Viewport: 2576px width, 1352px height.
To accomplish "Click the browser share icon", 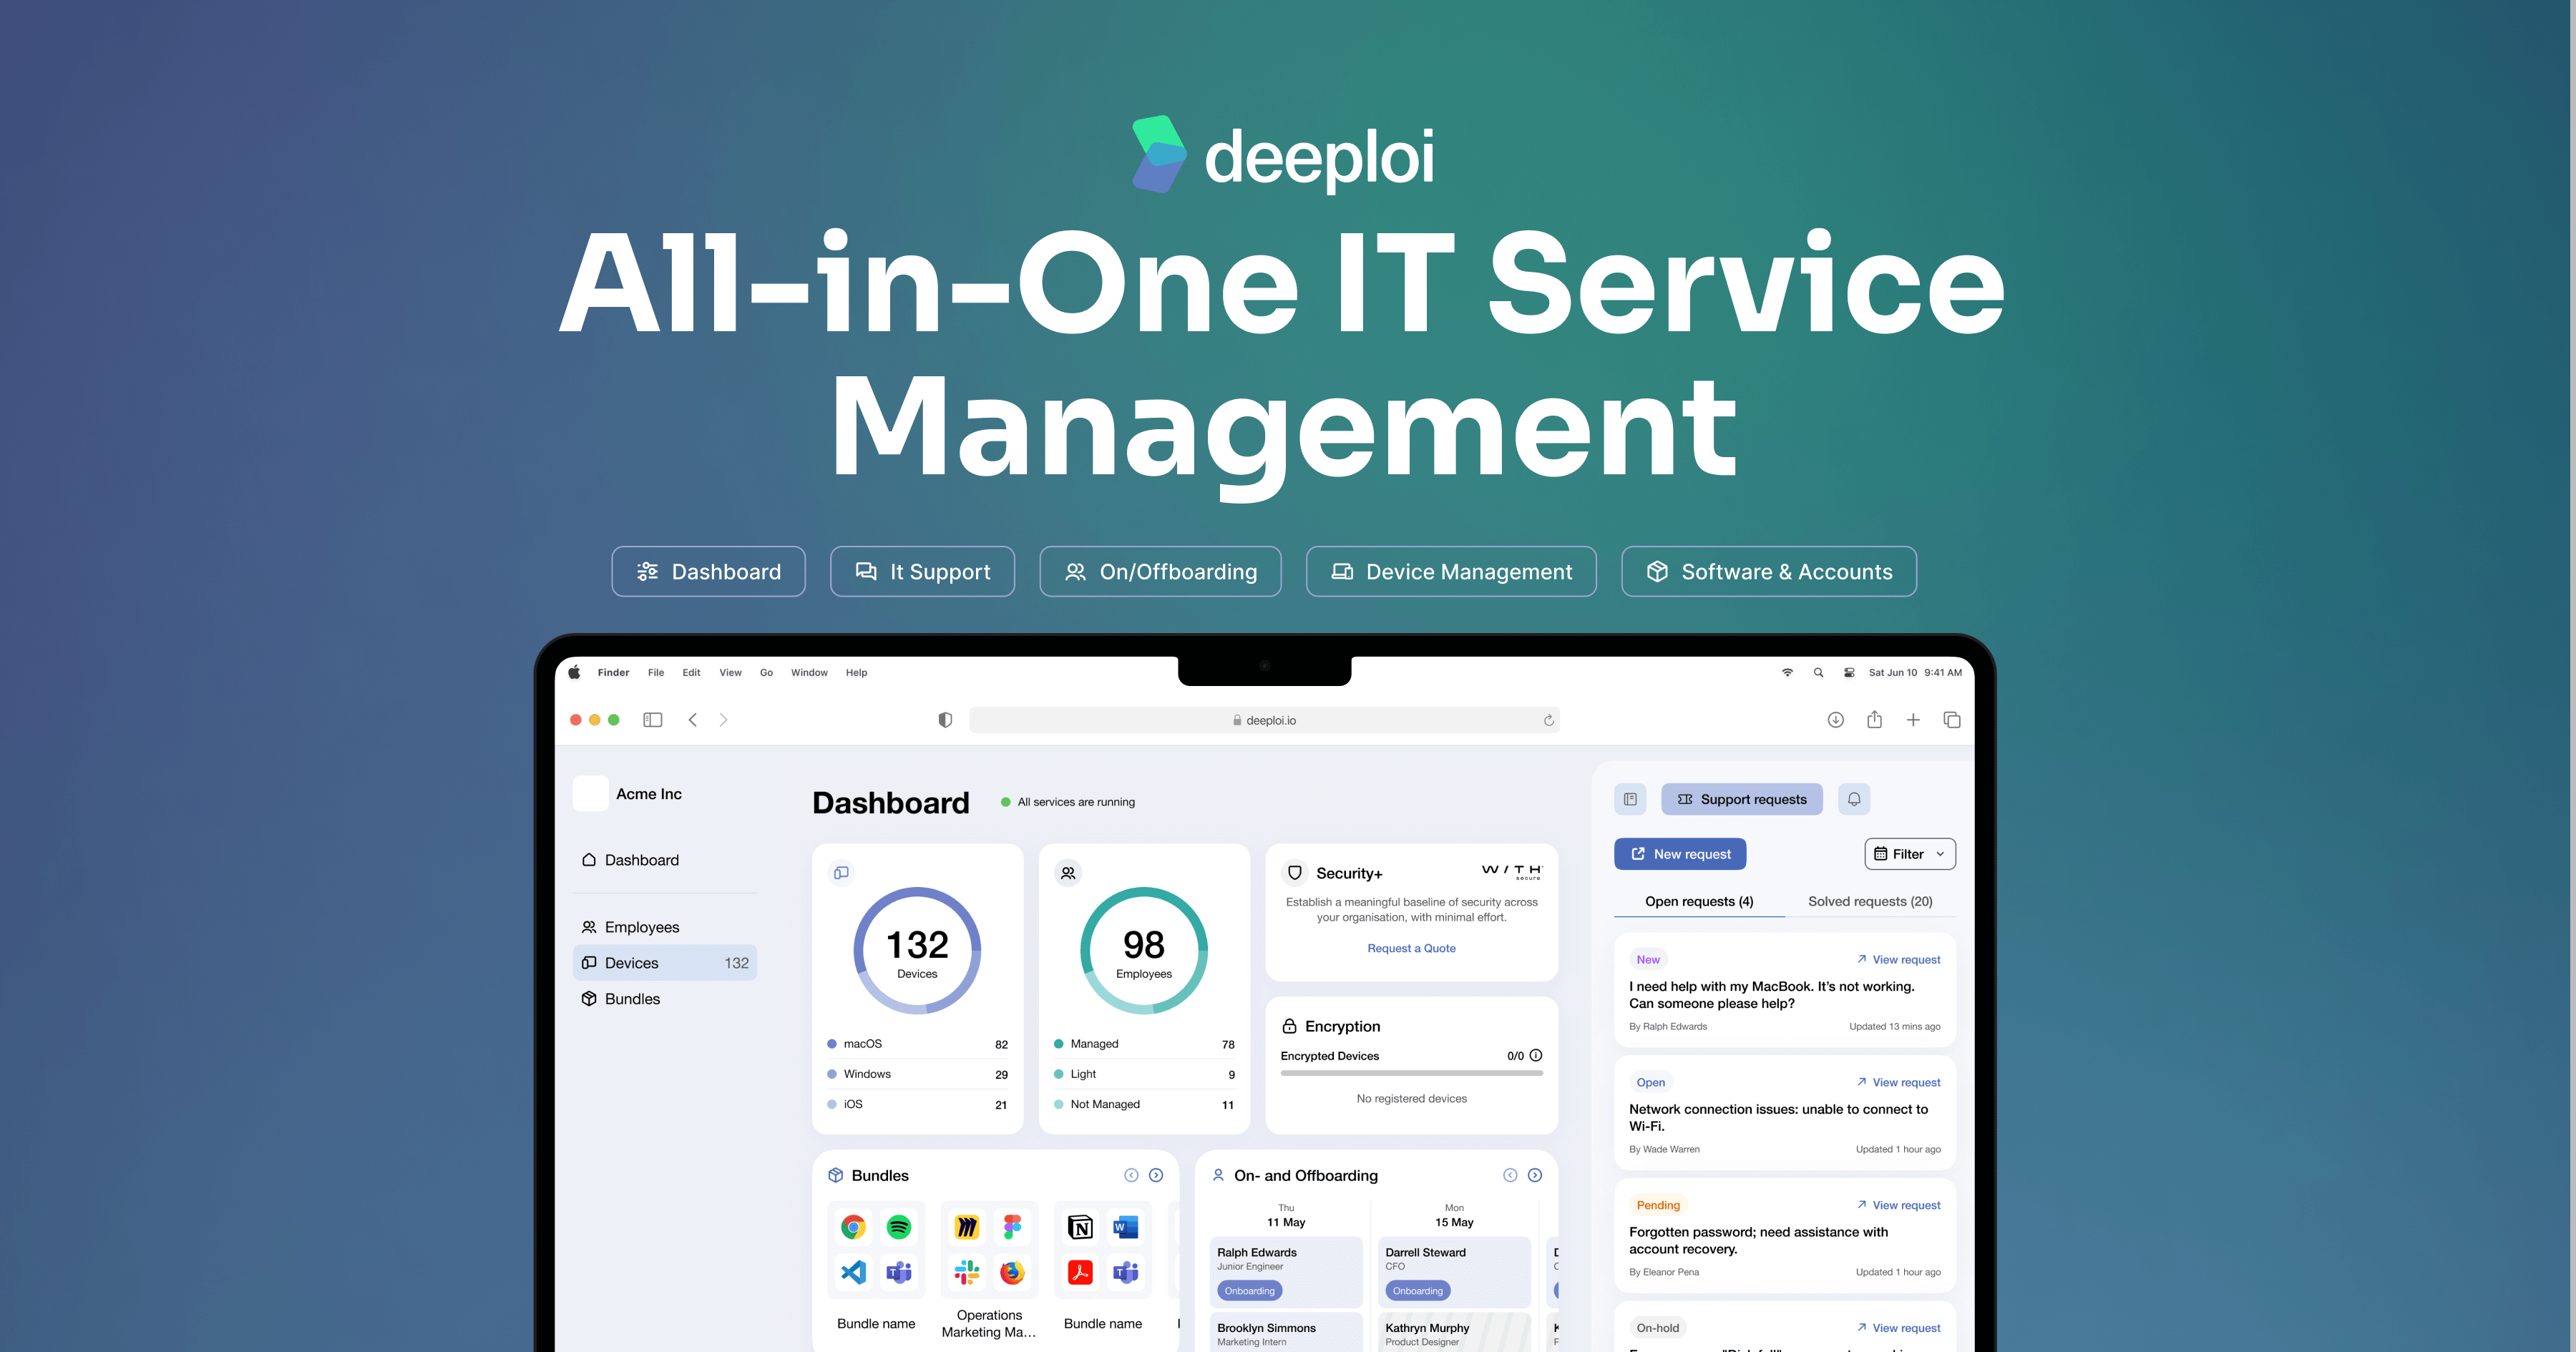I will (1874, 719).
